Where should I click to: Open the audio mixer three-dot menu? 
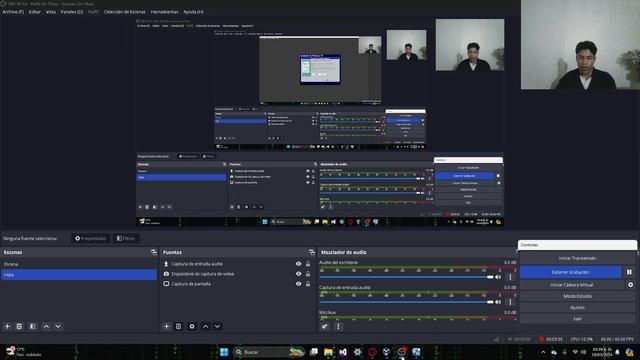(338, 327)
